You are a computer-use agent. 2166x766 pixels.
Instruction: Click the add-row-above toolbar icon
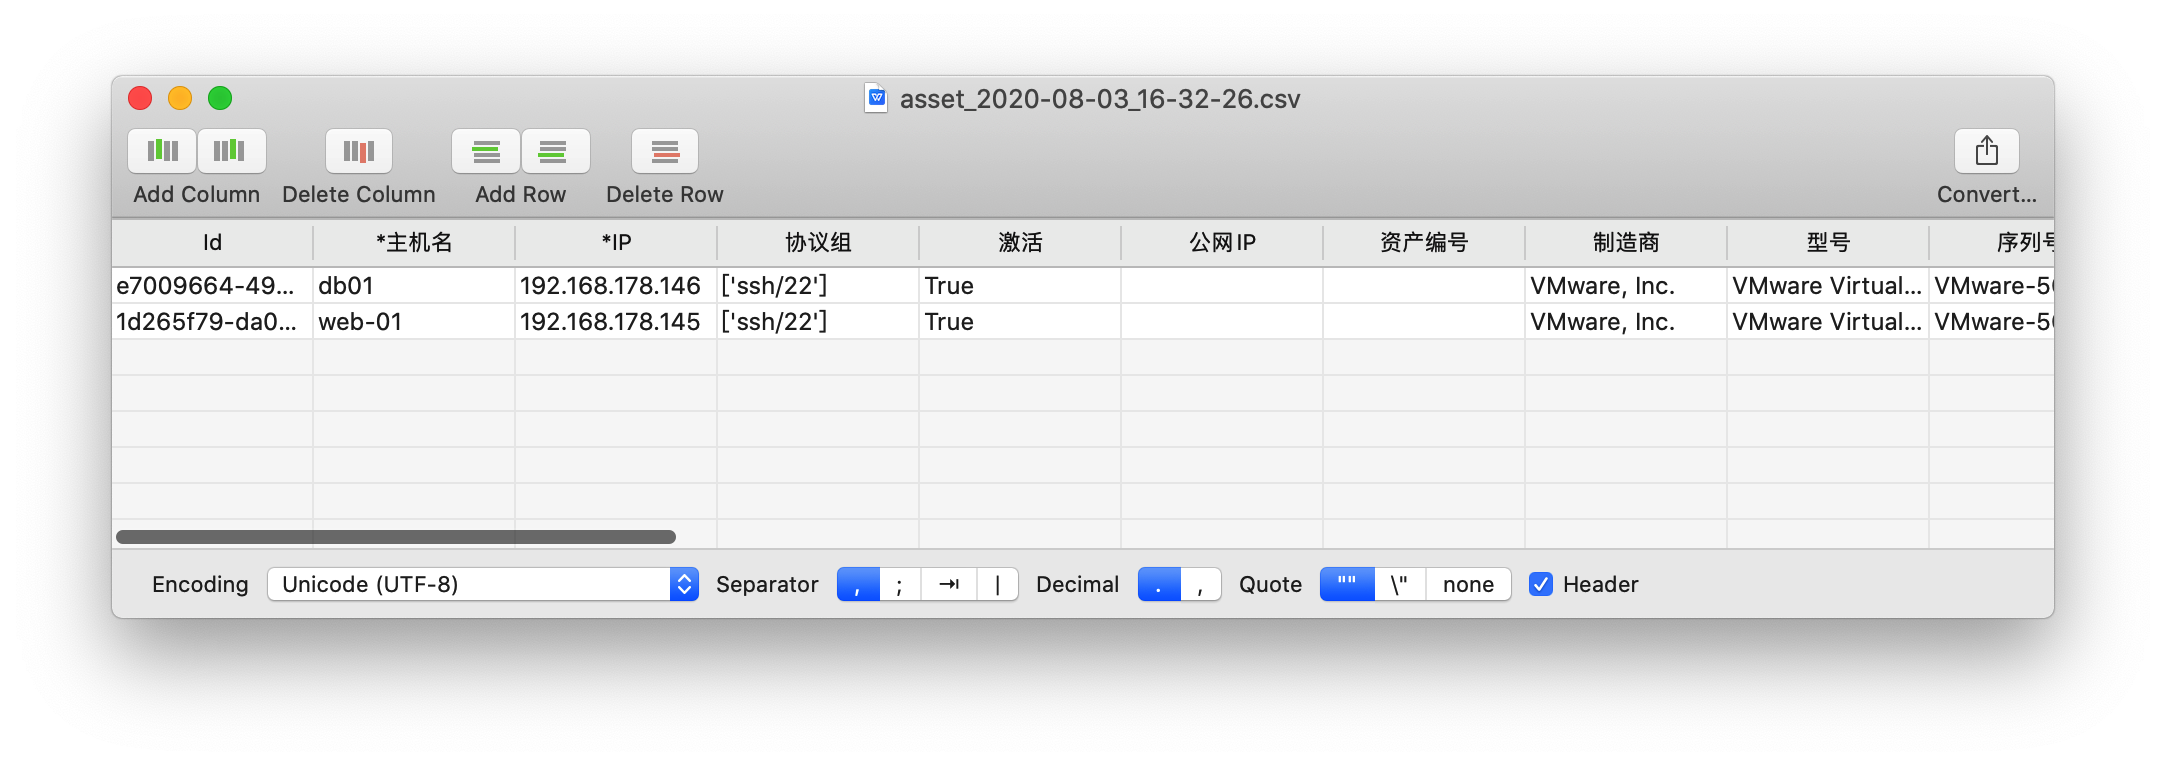tap(486, 151)
